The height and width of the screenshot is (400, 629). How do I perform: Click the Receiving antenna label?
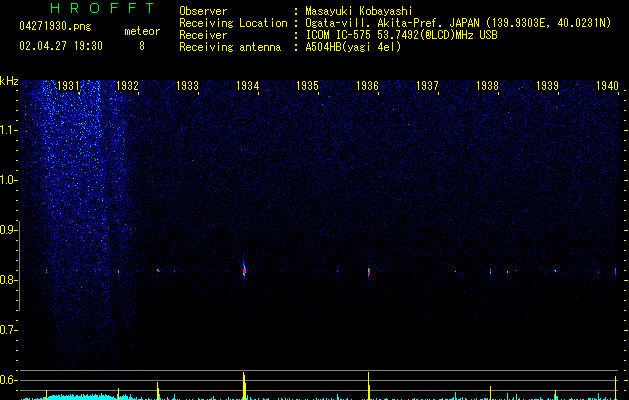tap(230, 47)
